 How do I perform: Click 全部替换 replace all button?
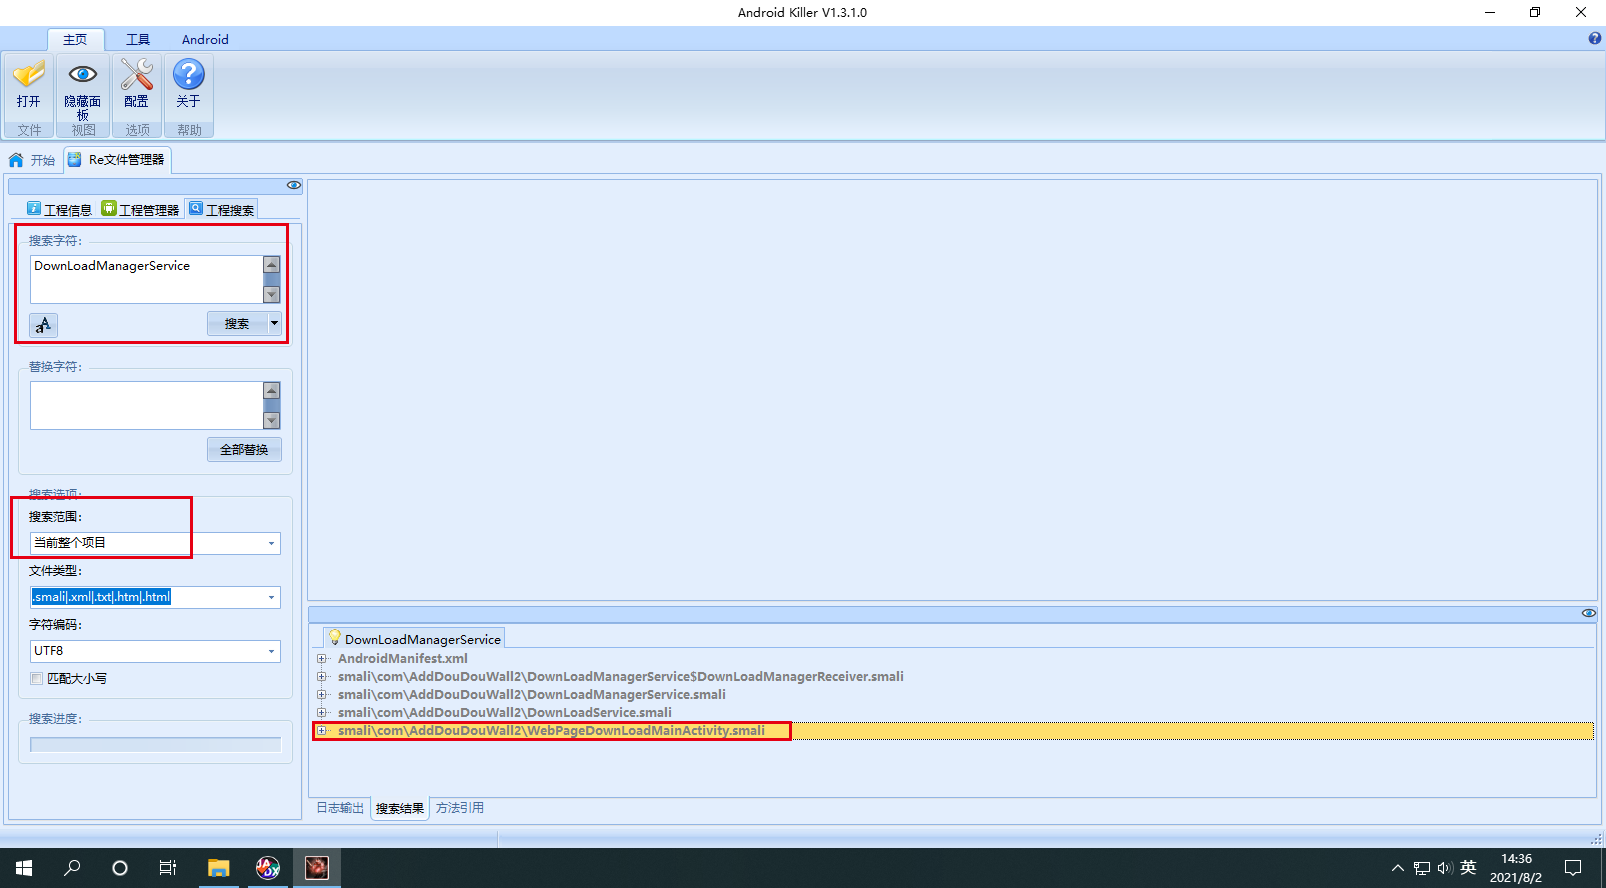coord(244,449)
